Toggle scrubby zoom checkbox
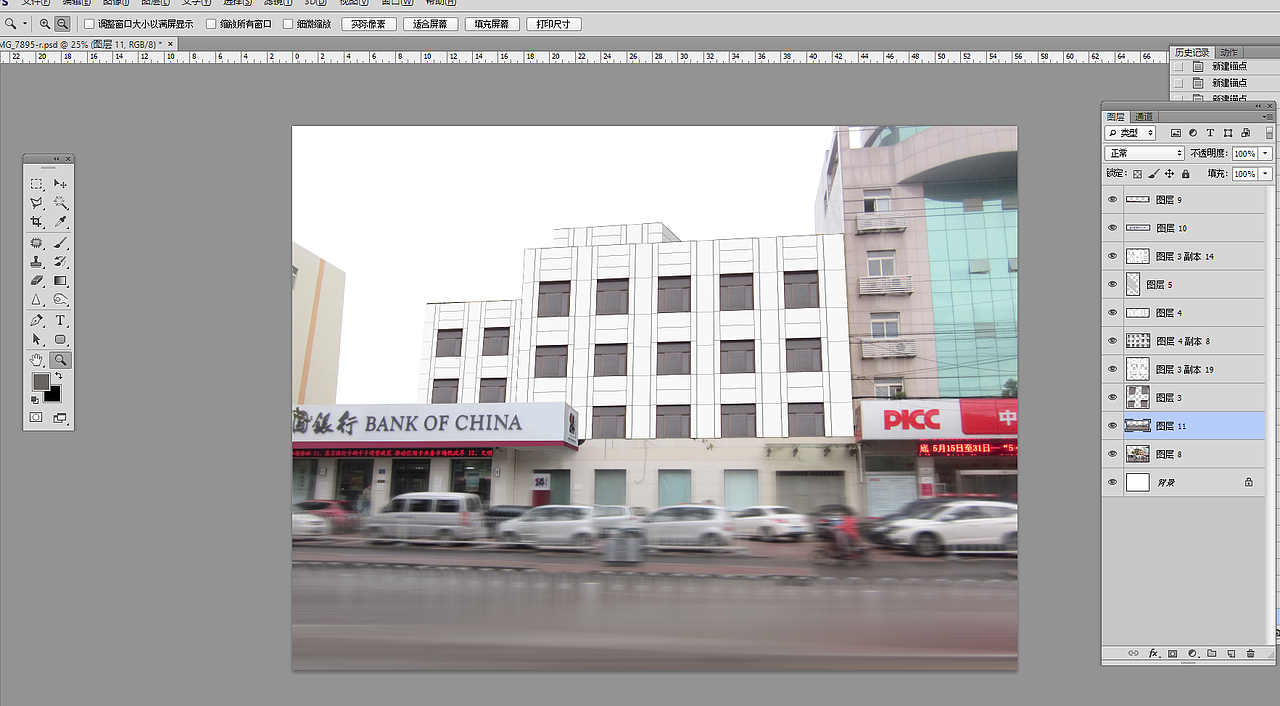 [288, 24]
